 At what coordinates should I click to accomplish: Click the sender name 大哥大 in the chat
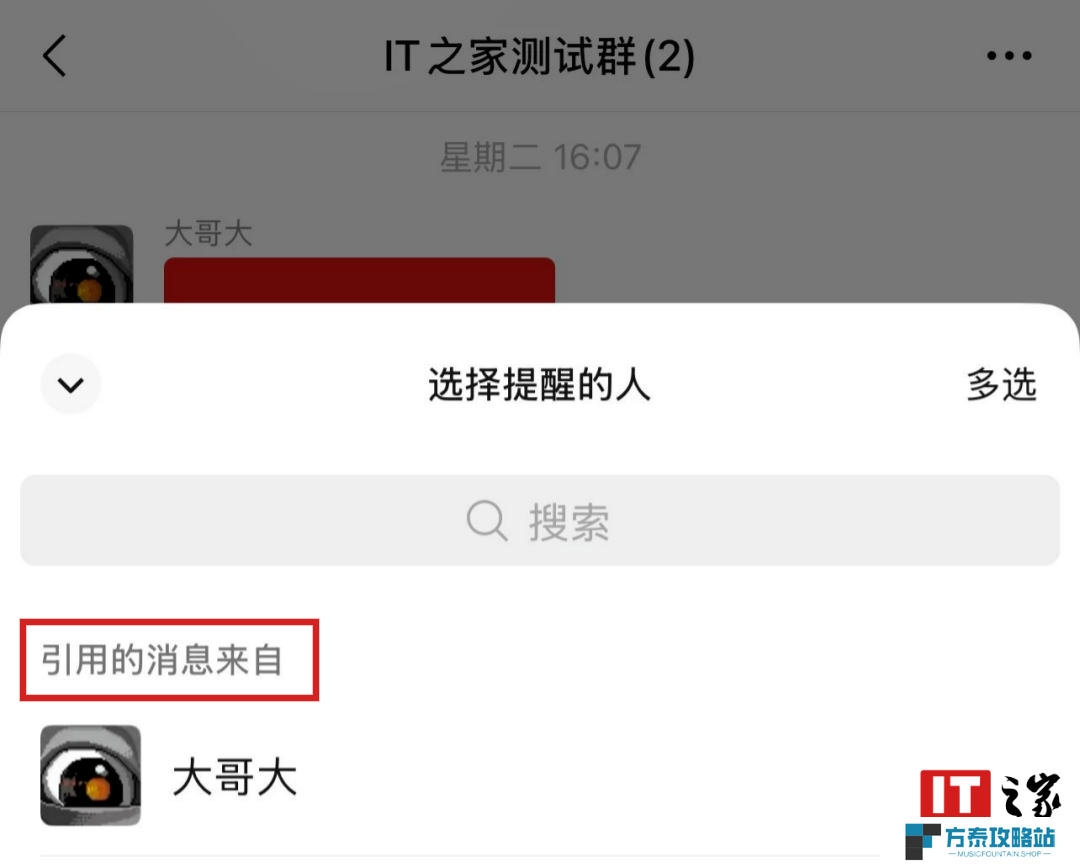pos(209,233)
